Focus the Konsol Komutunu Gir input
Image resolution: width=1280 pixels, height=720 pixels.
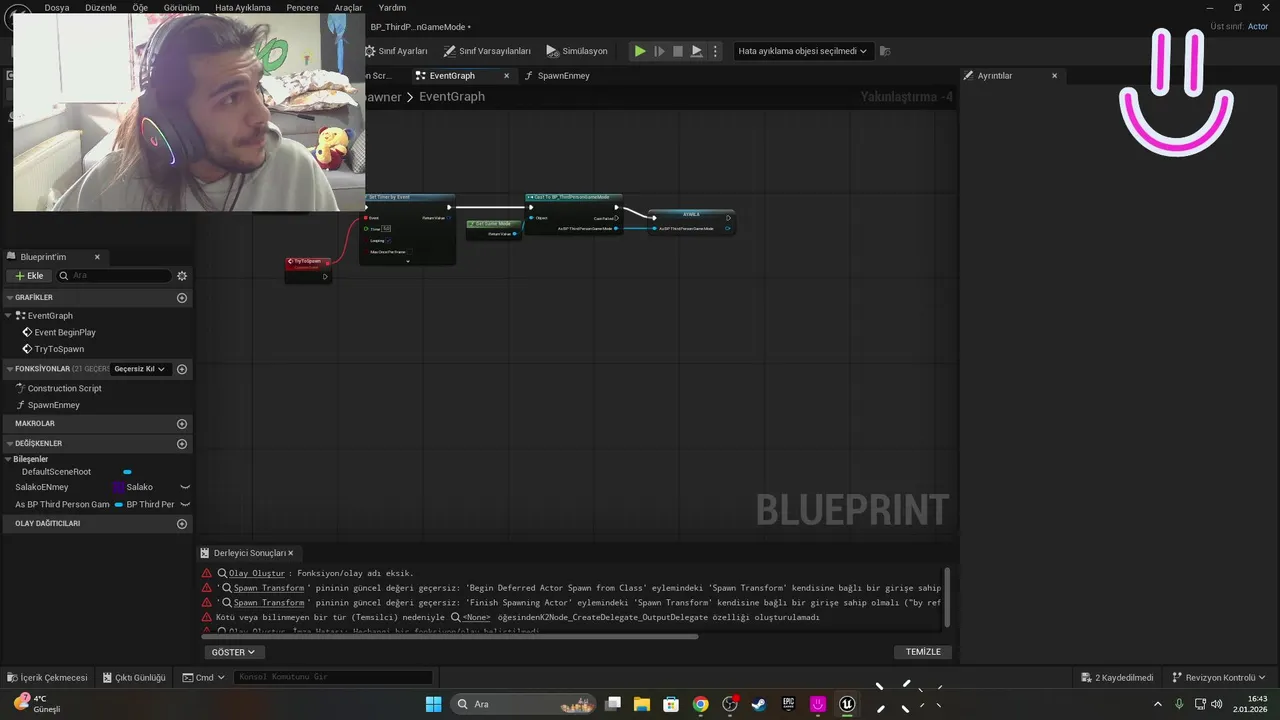(x=333, y=678)
